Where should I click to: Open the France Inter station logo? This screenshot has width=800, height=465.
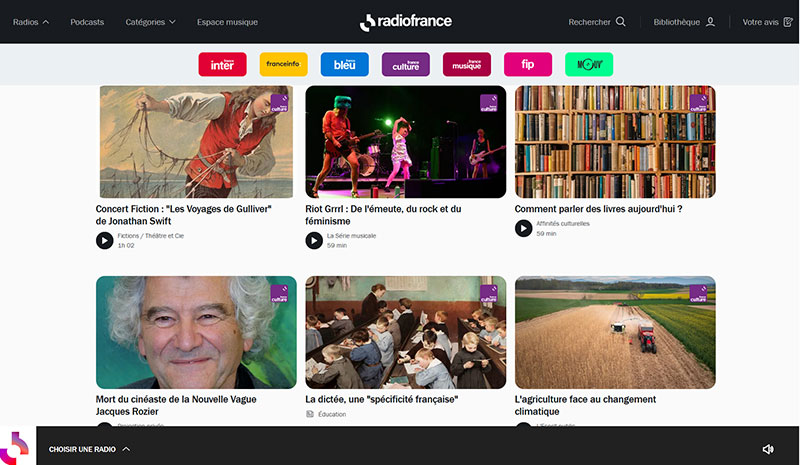pyautogui.click(x=222, y=64)
